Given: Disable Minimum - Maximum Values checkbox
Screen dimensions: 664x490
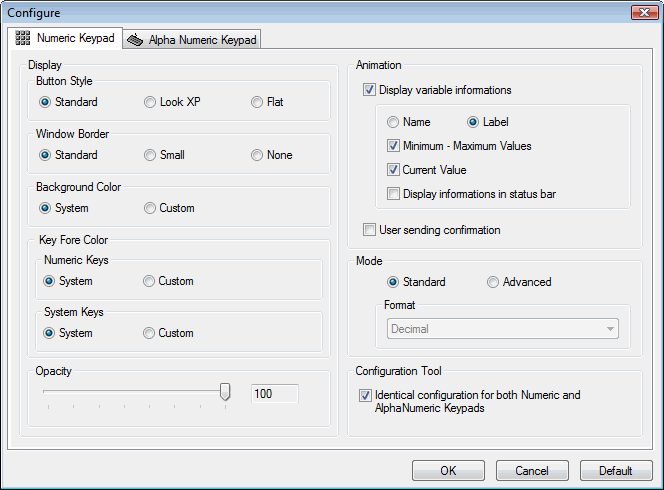Looking at the screenshot, I should (394, 146).
